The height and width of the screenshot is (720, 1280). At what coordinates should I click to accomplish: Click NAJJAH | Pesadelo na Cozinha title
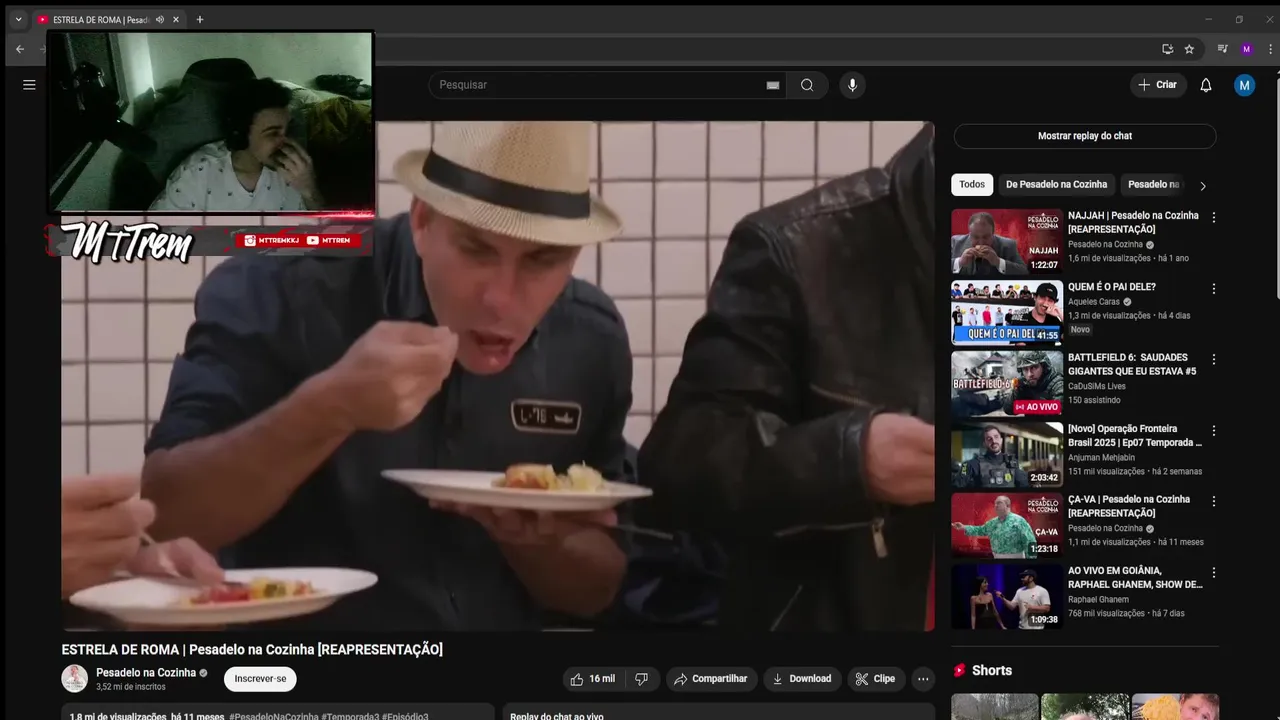point(1133,222)
